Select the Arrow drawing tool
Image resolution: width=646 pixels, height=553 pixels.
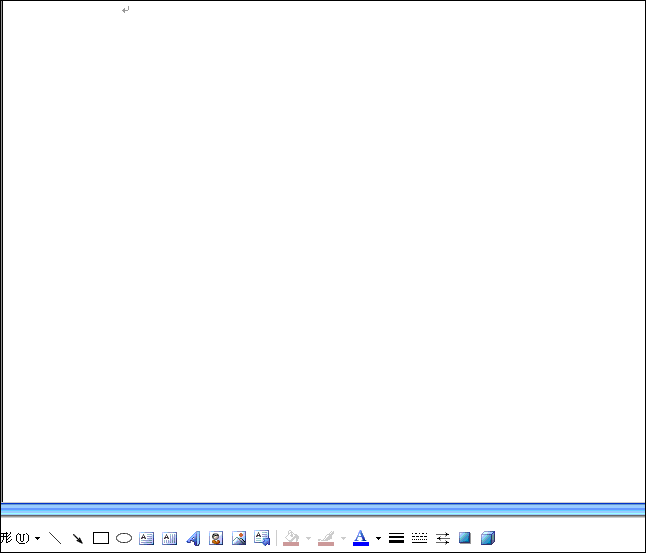point(78,538)
